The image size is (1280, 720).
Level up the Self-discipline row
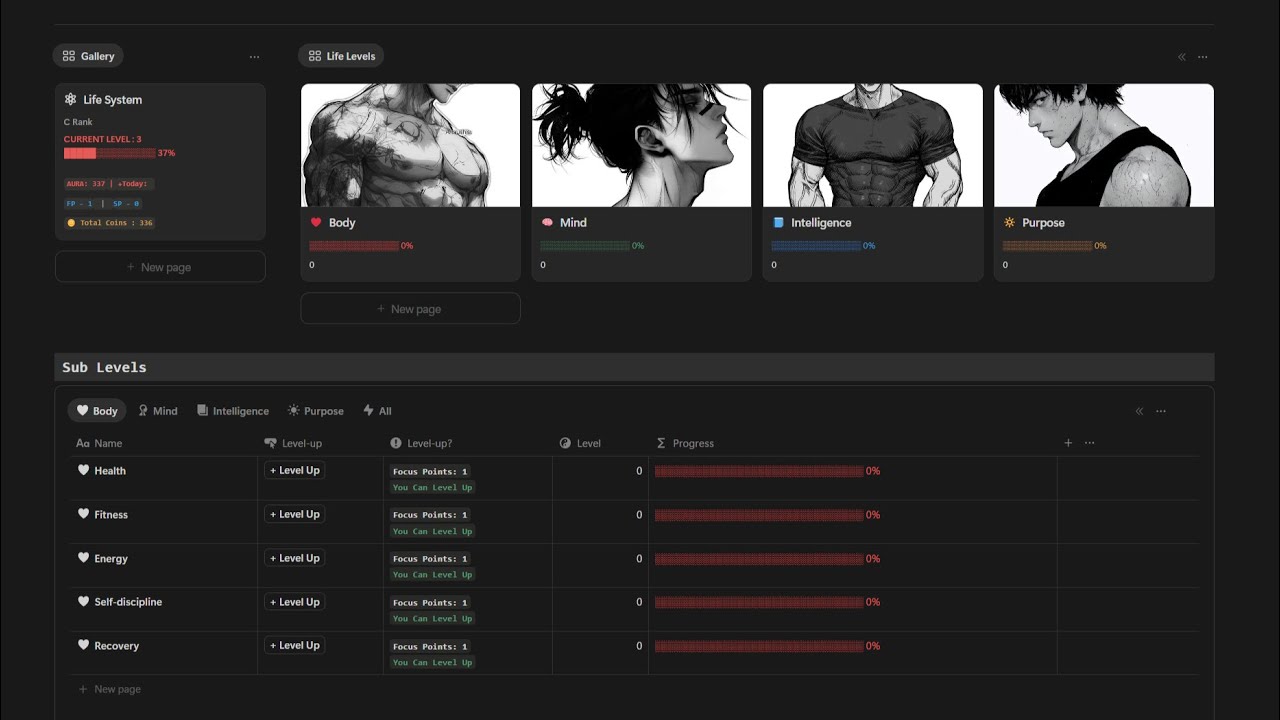(294, 601)
